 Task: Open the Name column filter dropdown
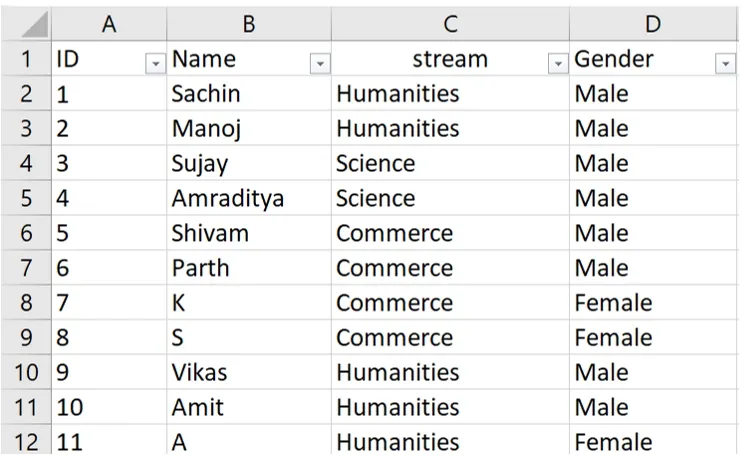tap(320, 63)
